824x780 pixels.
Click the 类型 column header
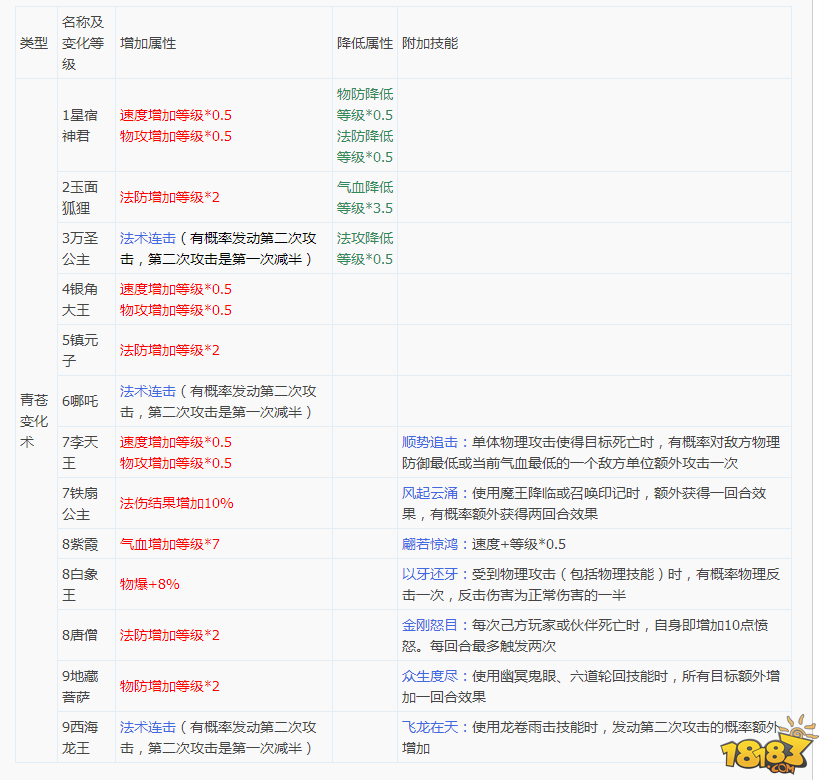click(x=33, y=44)
